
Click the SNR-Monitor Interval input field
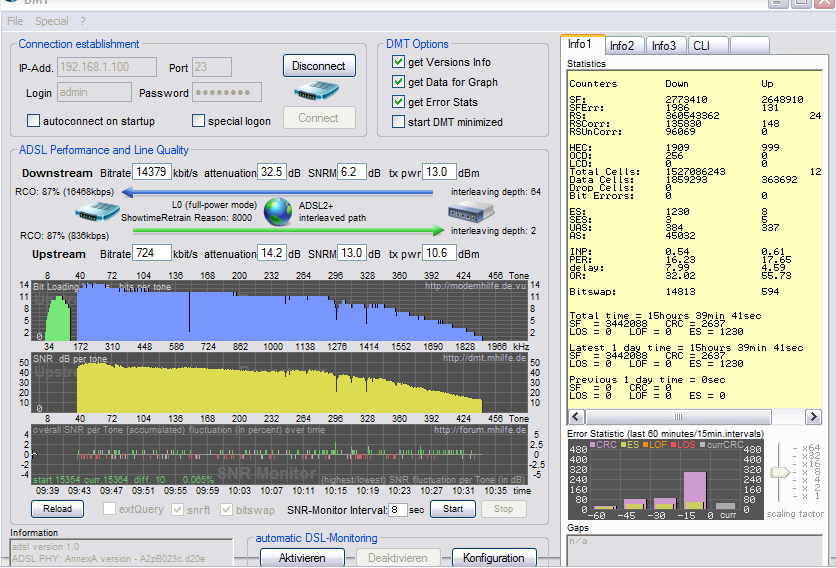tap(398, 509)
